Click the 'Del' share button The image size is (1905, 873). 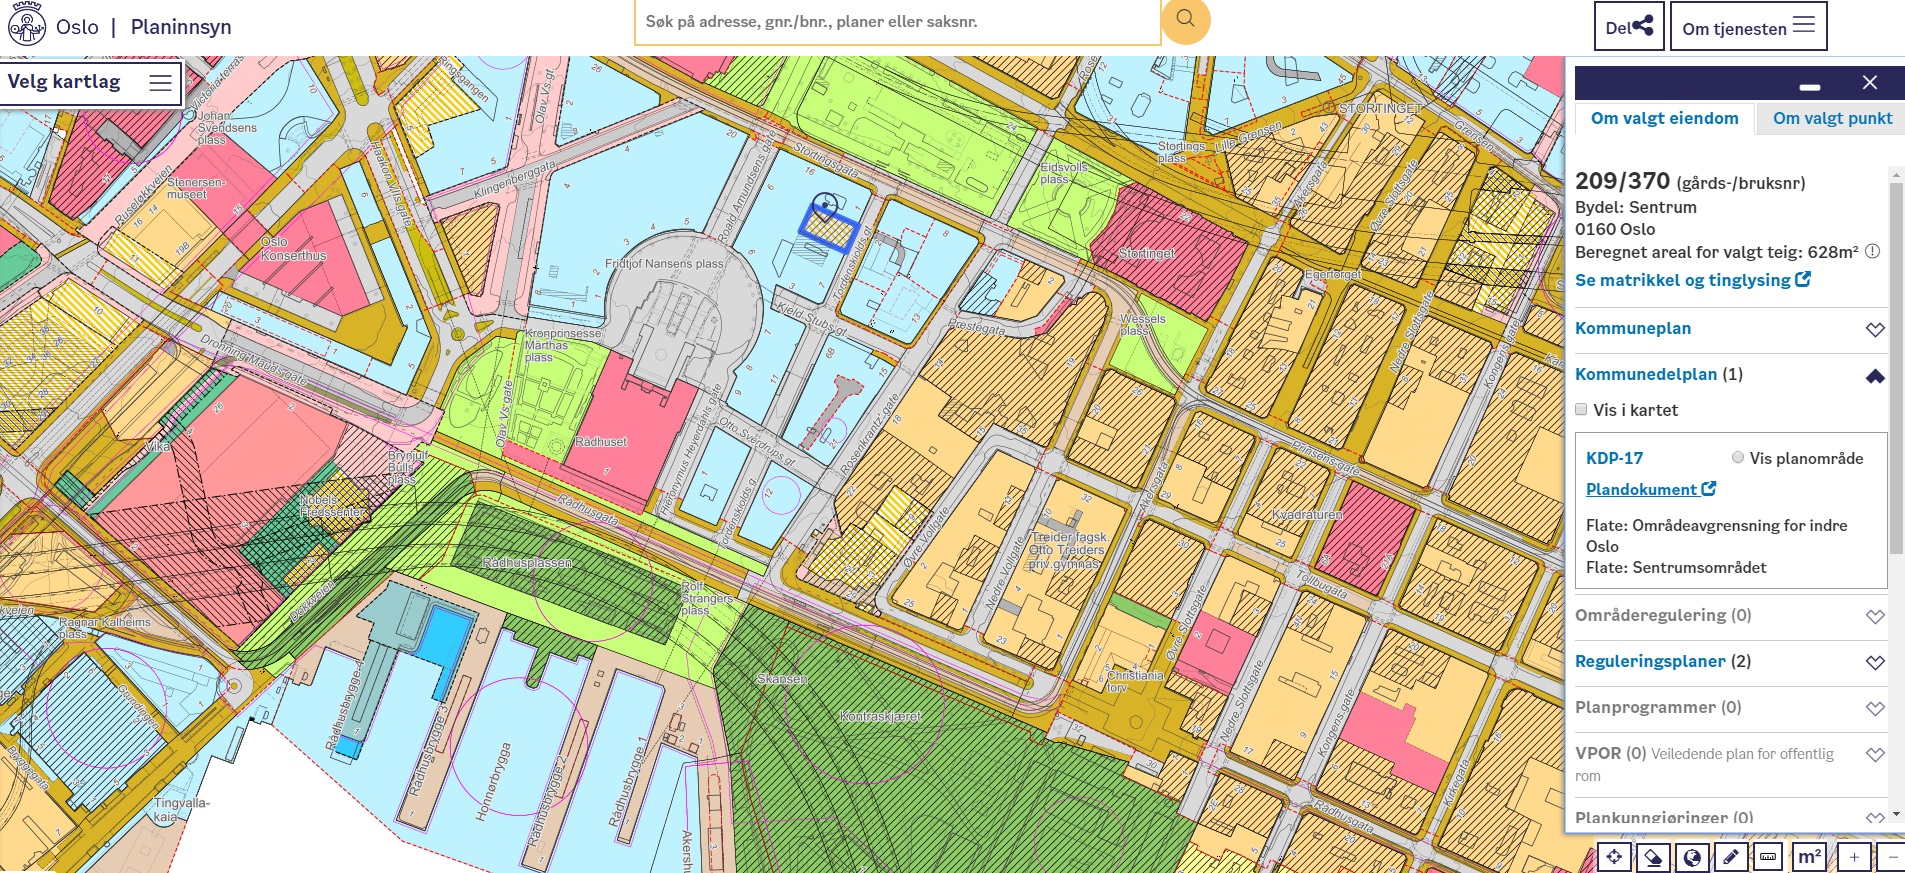pos(1629,27)
